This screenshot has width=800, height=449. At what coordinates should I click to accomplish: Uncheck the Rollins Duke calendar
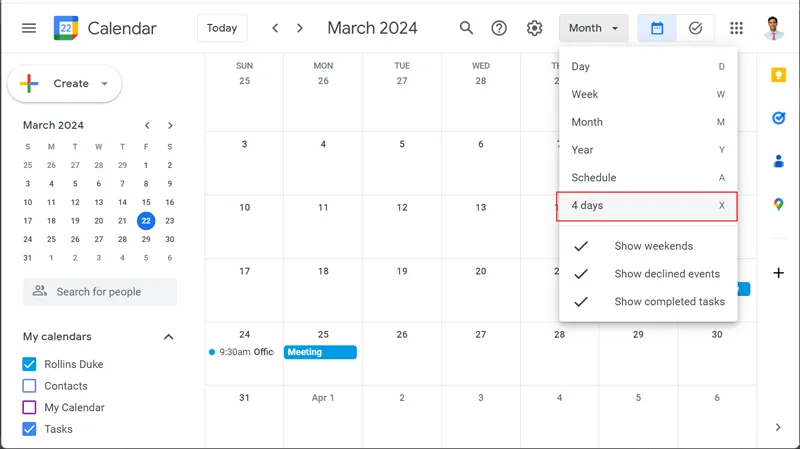point(29,364)
